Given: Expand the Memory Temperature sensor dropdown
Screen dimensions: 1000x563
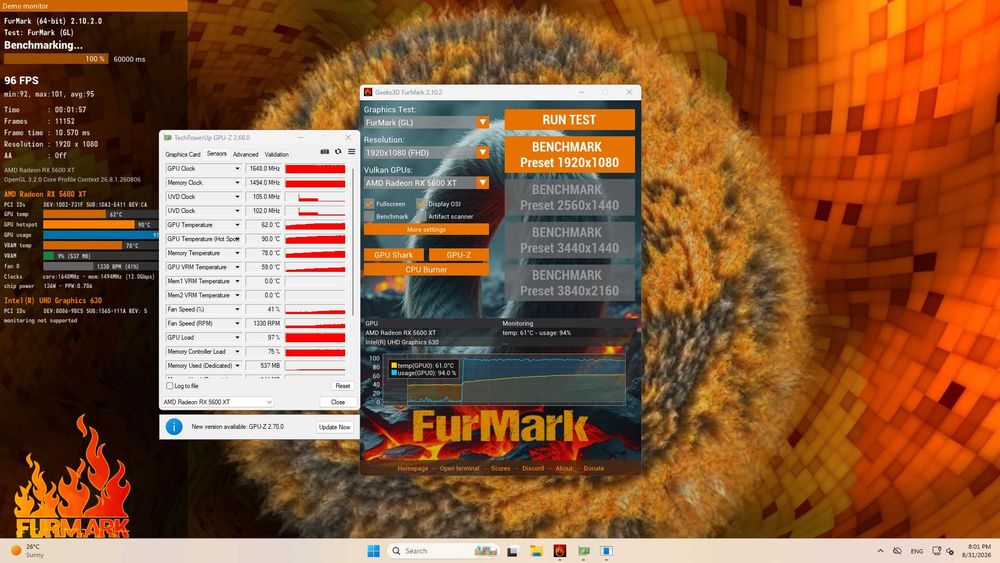Looking at the screenshot, I should 237,253.
